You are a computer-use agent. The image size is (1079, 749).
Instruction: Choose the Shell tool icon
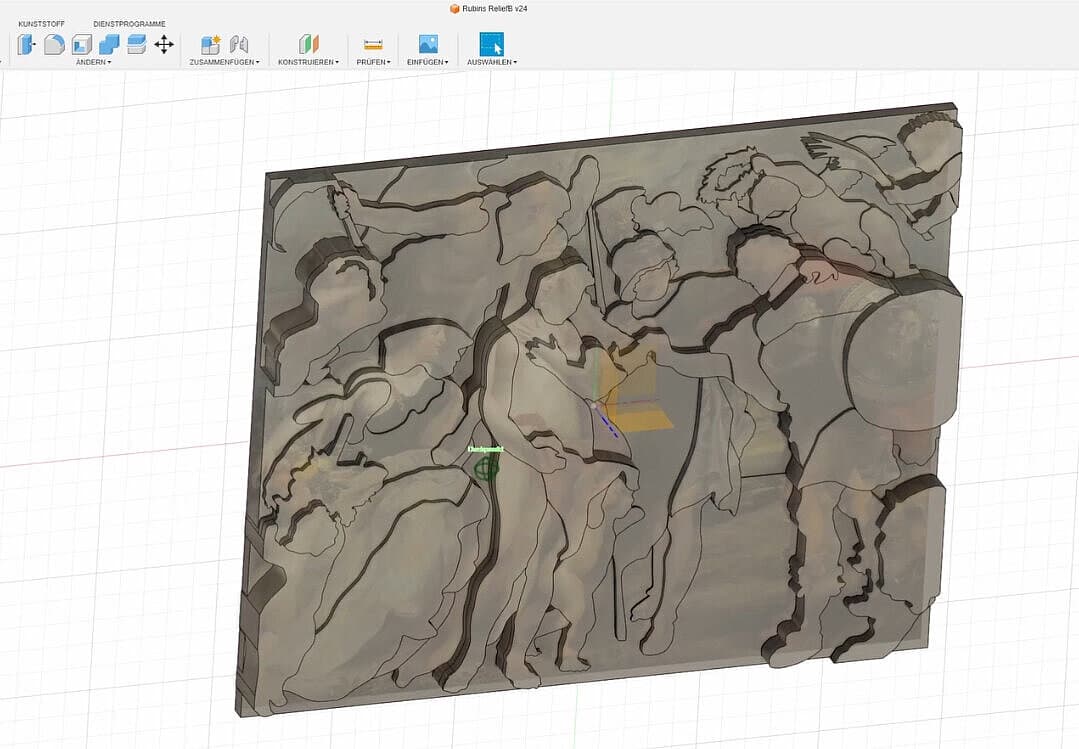[x=82, y=44]
